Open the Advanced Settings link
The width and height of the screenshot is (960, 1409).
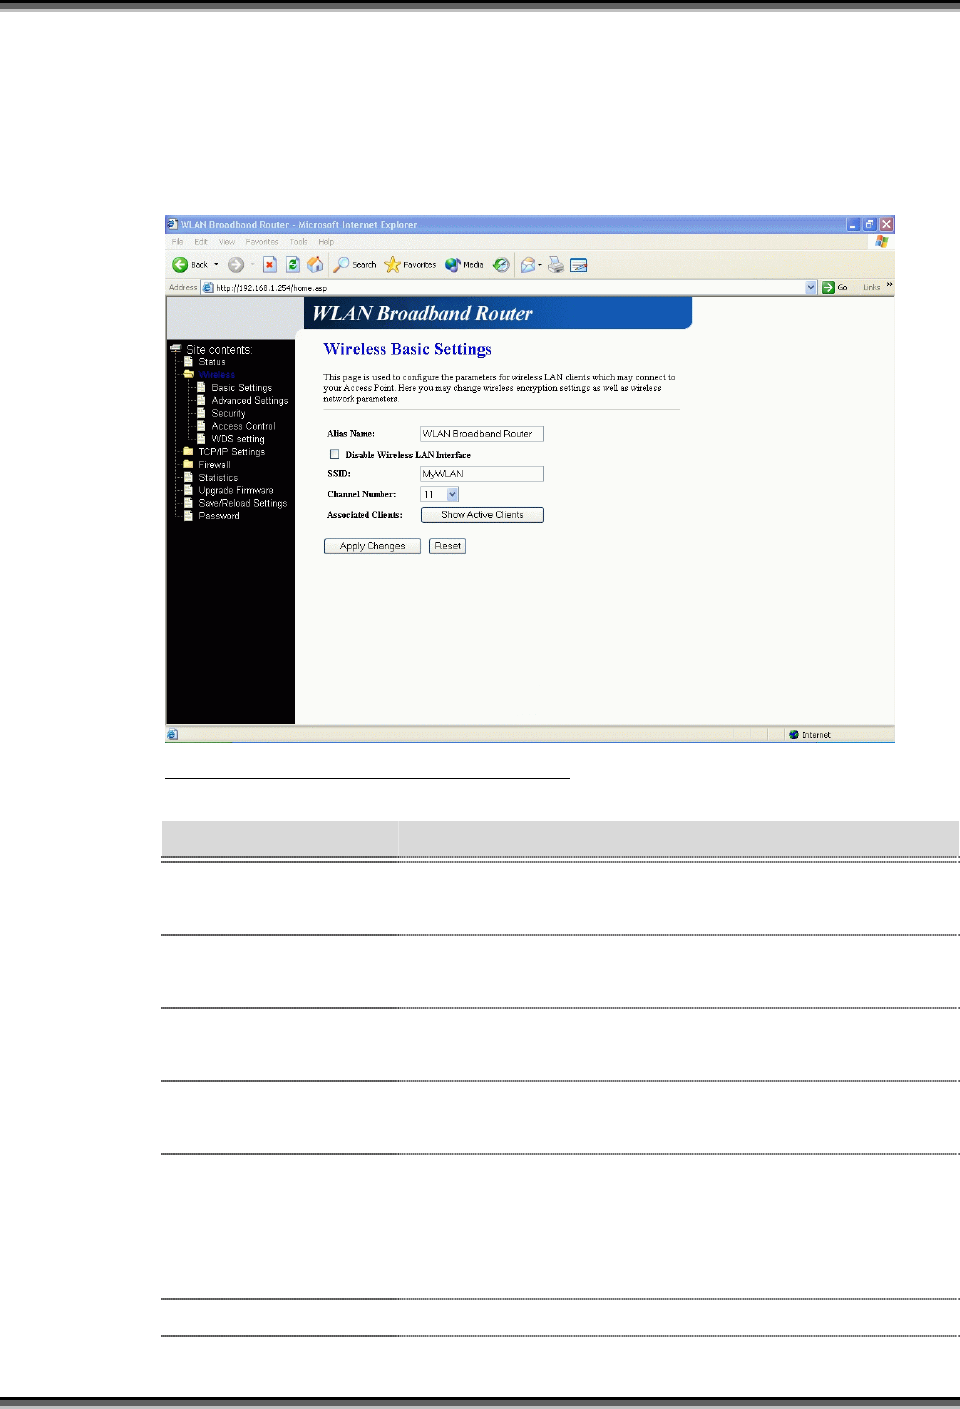pos(250,400)
